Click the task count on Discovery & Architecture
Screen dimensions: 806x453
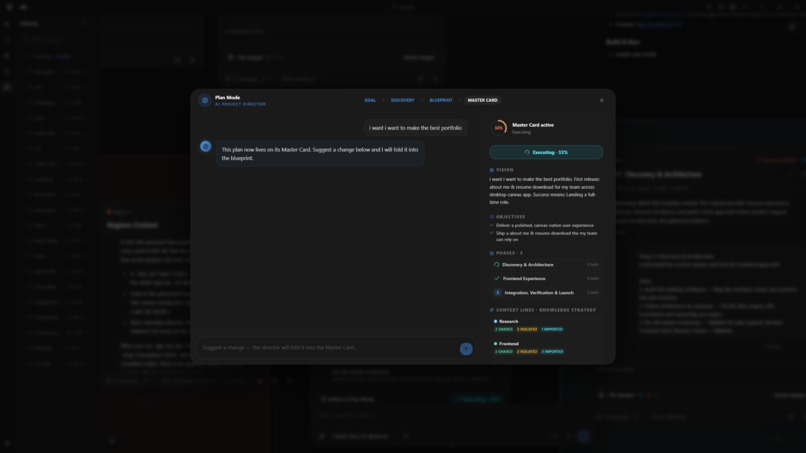click(x=593, y=265)
